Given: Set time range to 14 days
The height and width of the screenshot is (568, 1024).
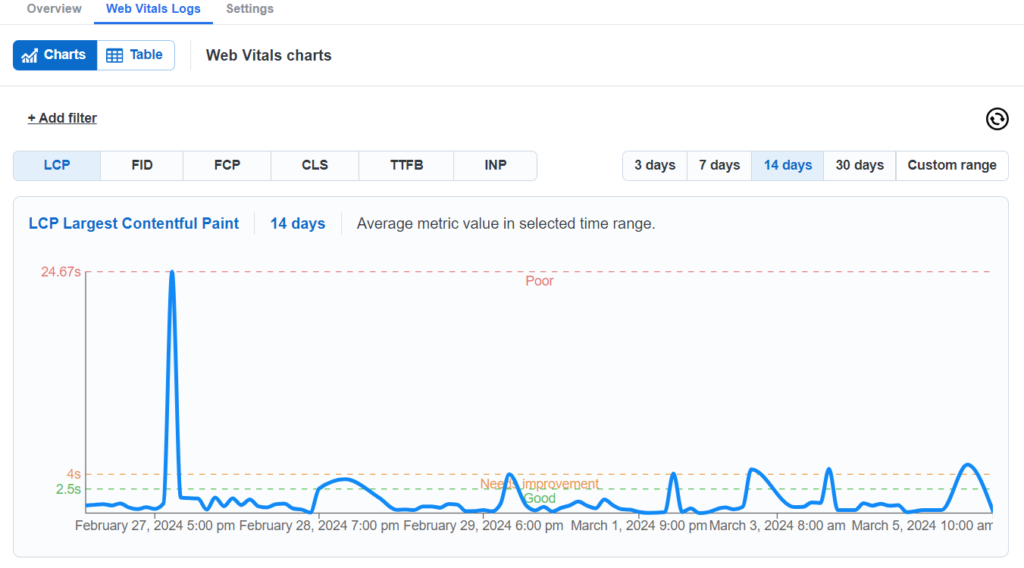Looking at the screenshot, I should click(788, 165).
